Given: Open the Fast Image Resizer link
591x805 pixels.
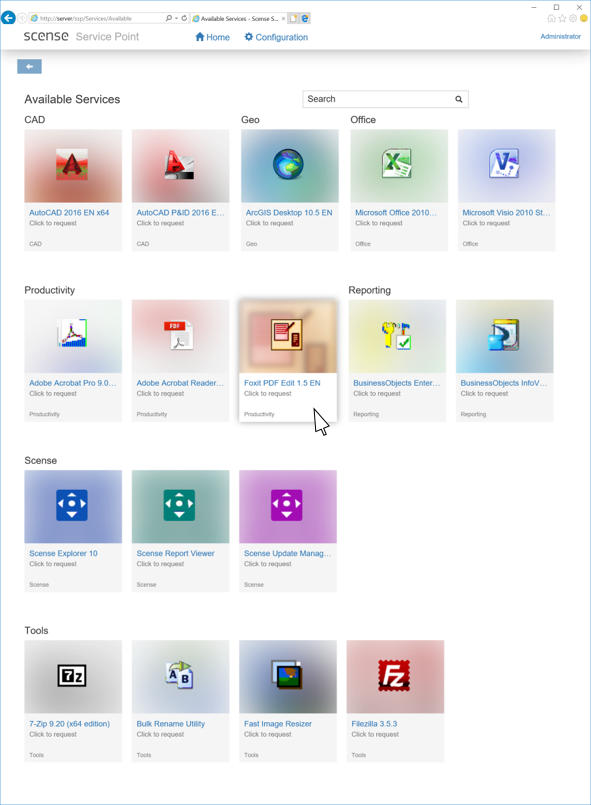Looking at the screenshot, I should (278, 724).
